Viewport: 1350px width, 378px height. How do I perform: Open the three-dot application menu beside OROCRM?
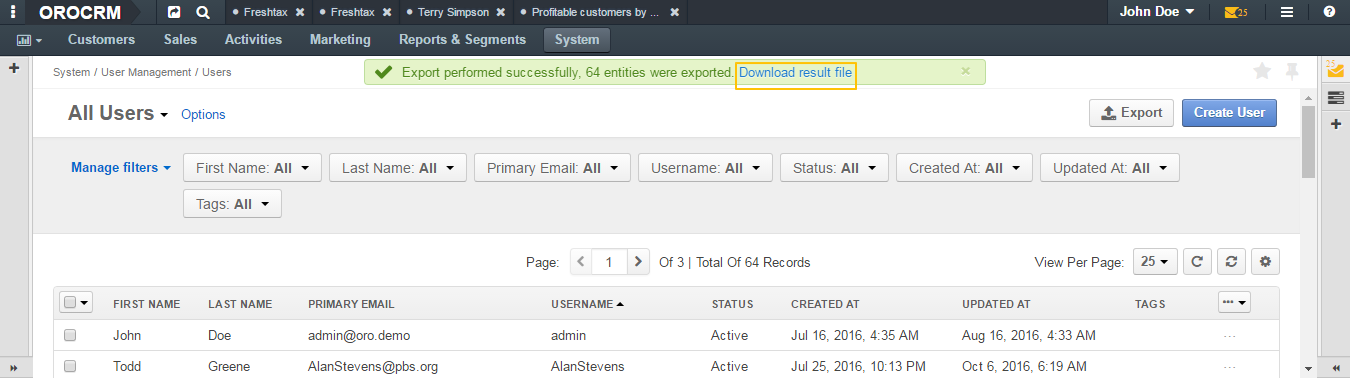click(14, 13)
